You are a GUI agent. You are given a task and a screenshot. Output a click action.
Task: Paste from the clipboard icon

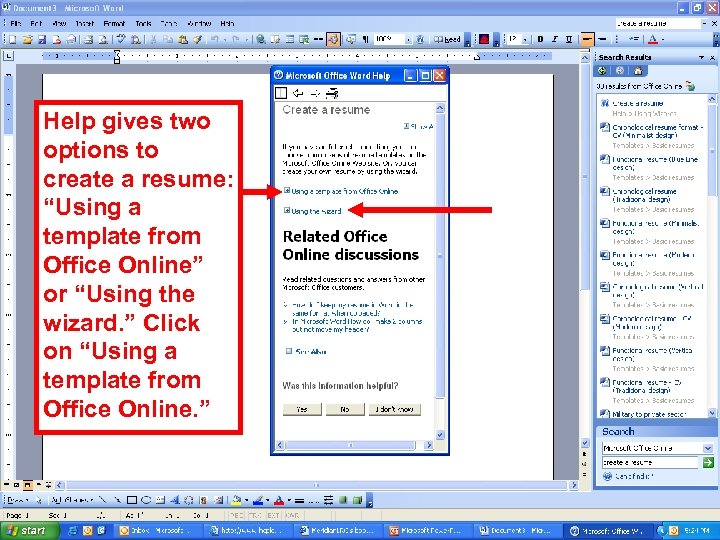tap(183, 39)
